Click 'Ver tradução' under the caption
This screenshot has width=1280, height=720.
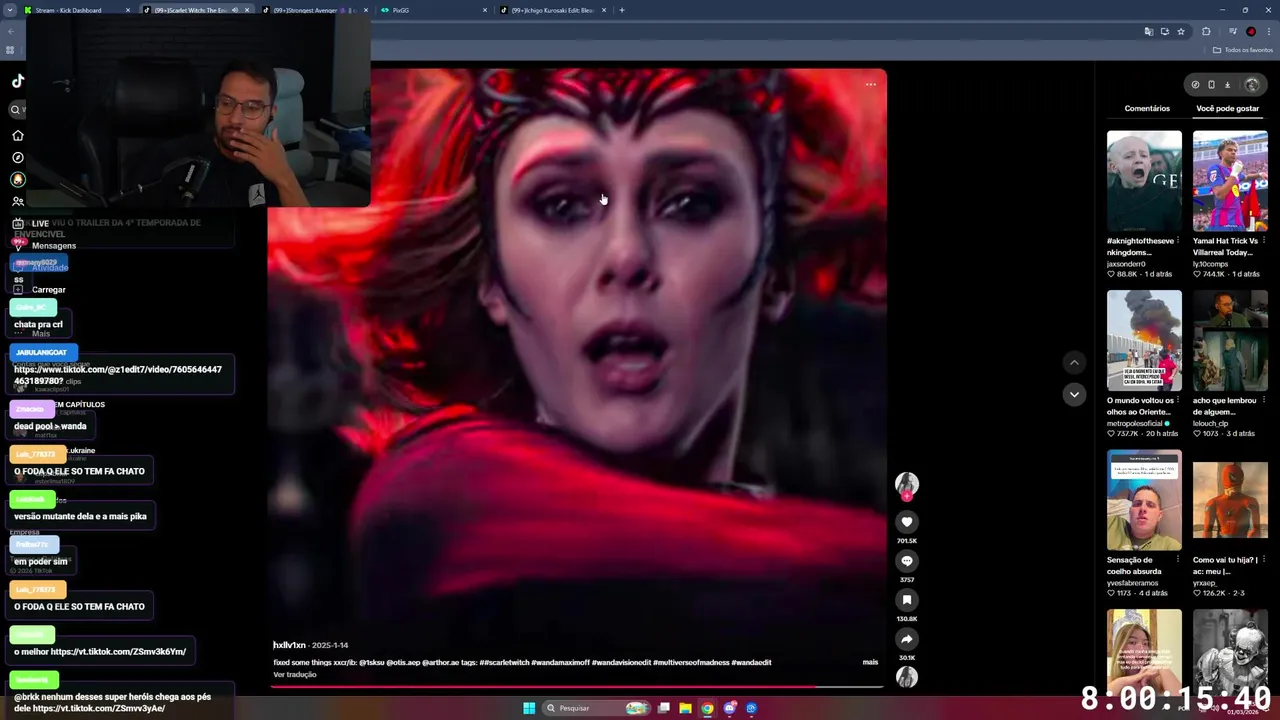(x=295, y=675)
